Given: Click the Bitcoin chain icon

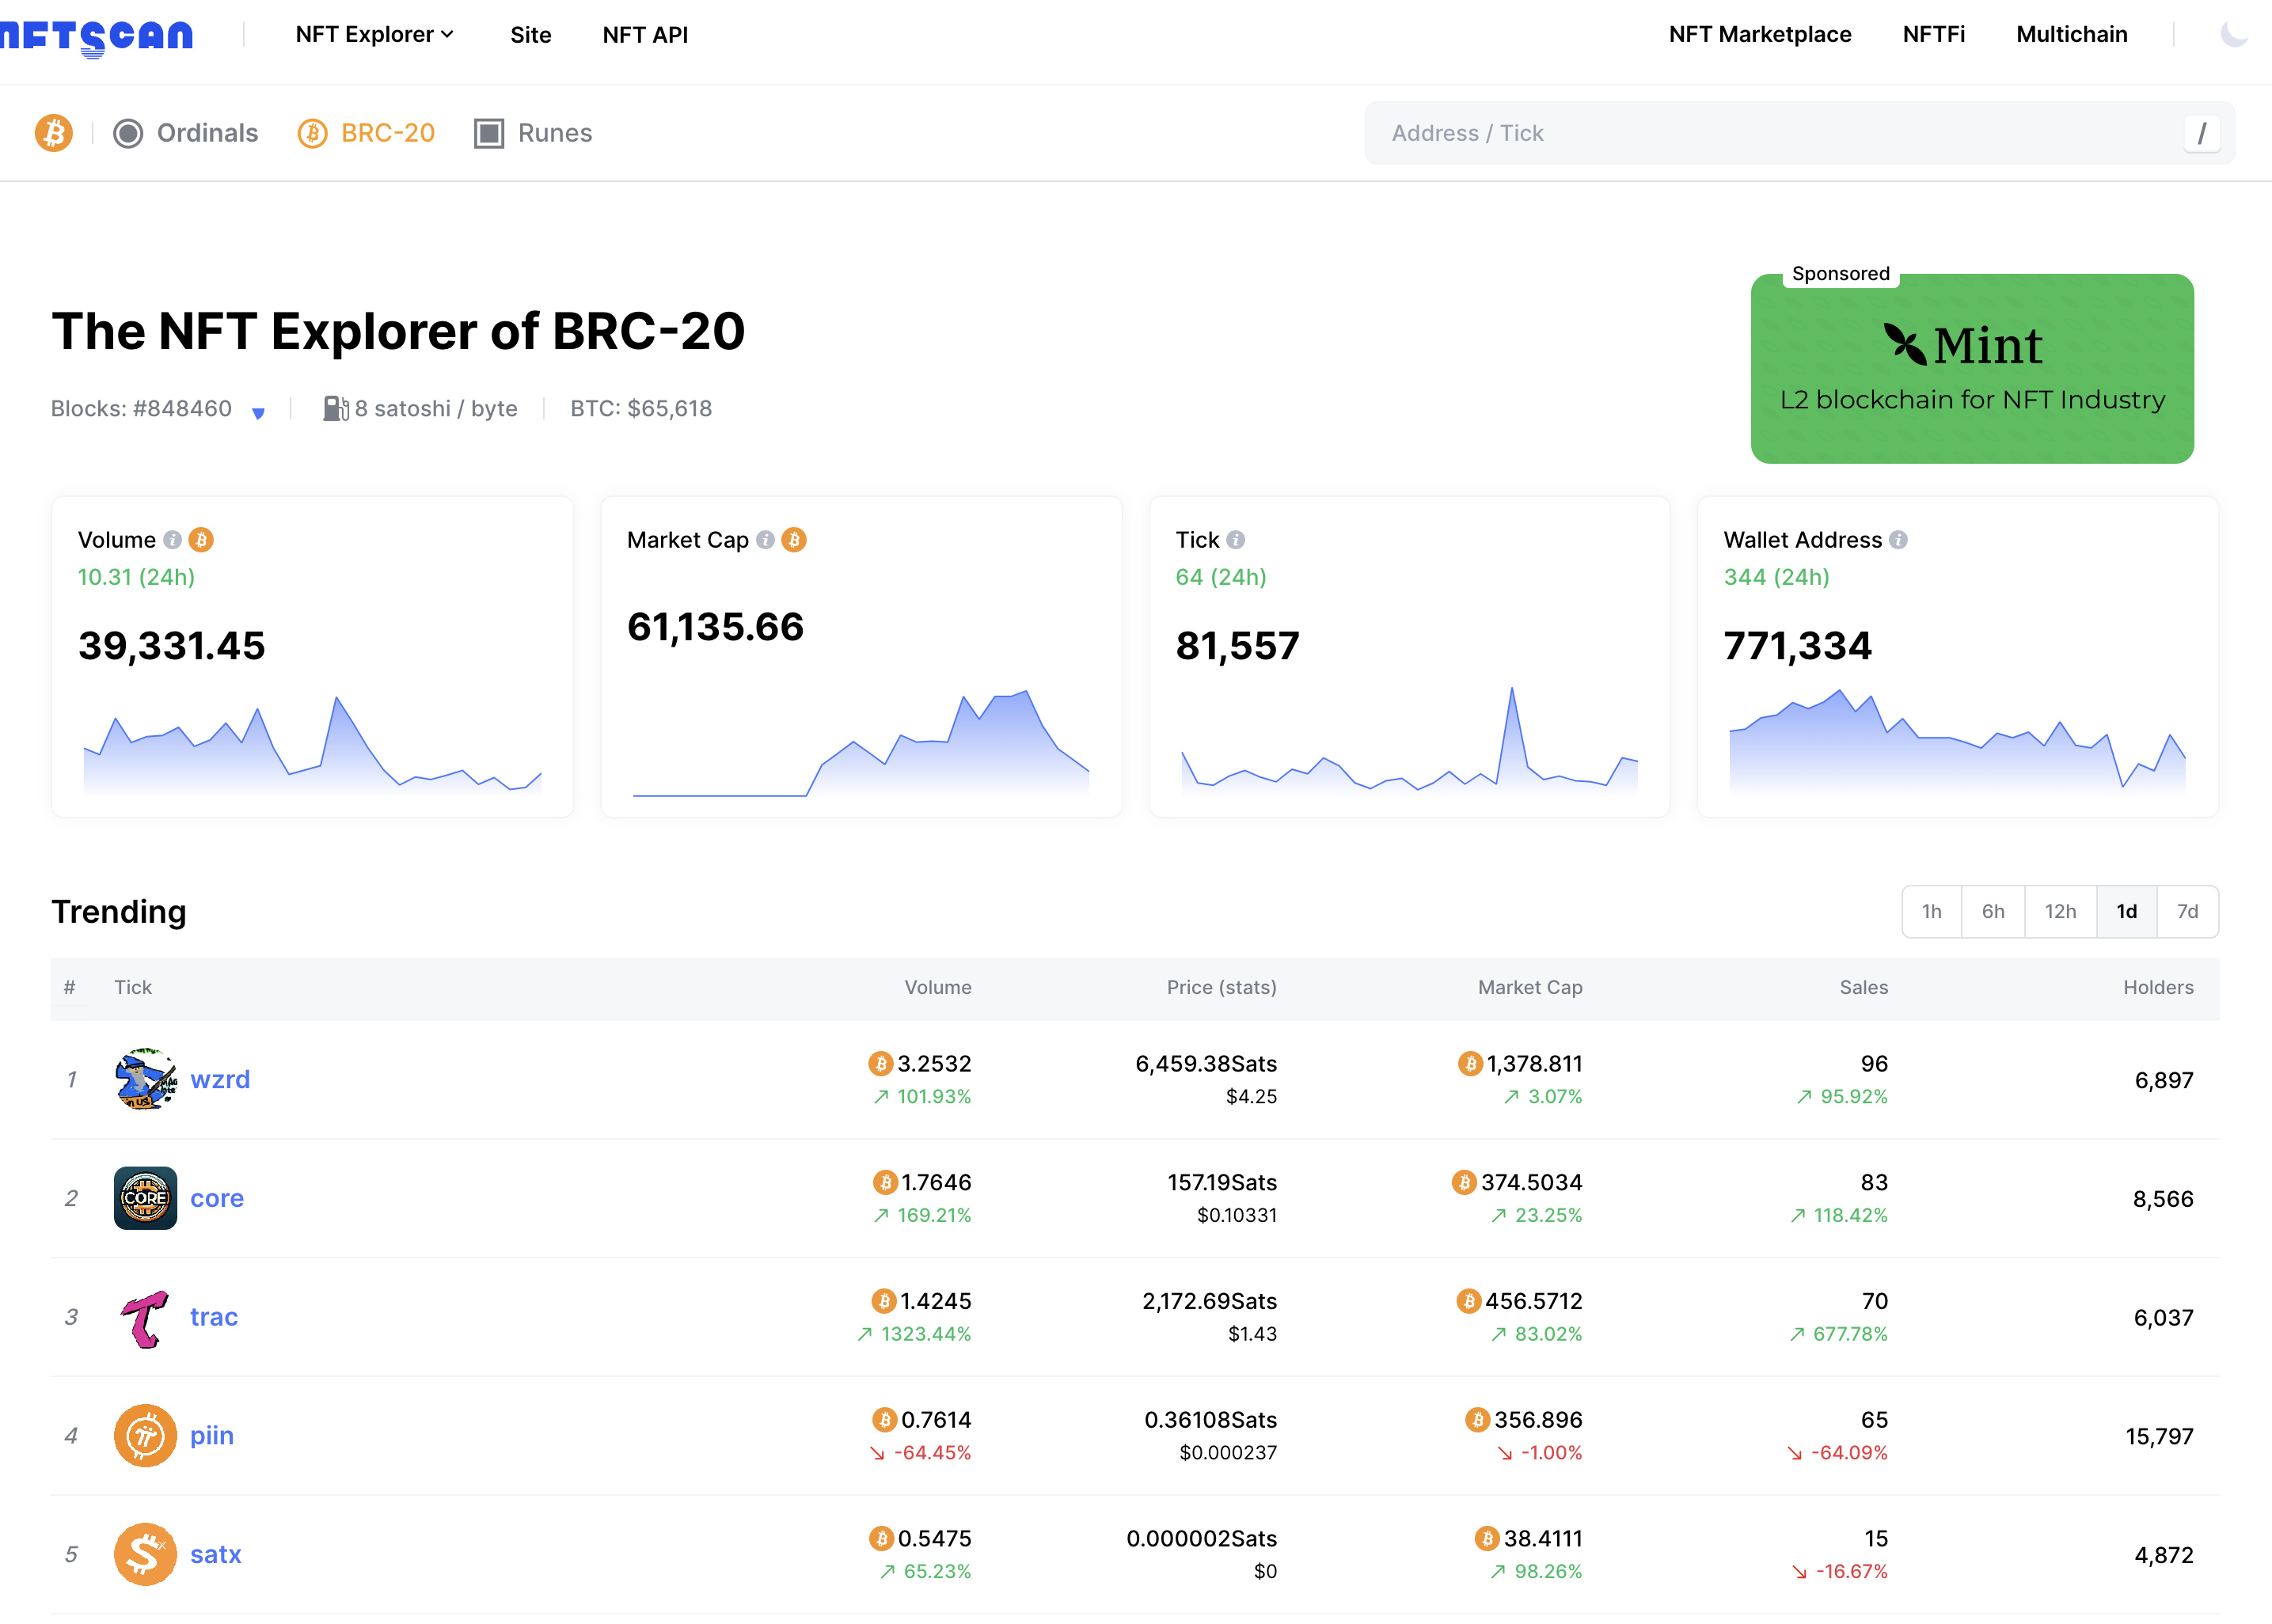Looking at the screenshot, I should [54, 133].
